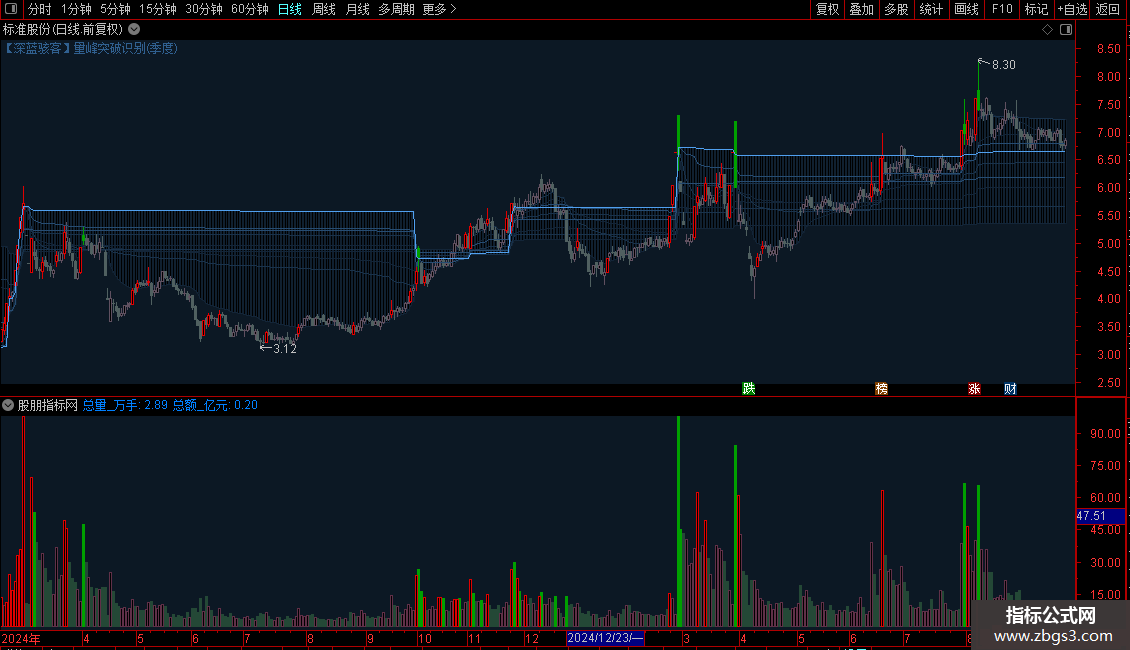
Task: Click the blue 财 event marker
Action: click(1010, 388)
